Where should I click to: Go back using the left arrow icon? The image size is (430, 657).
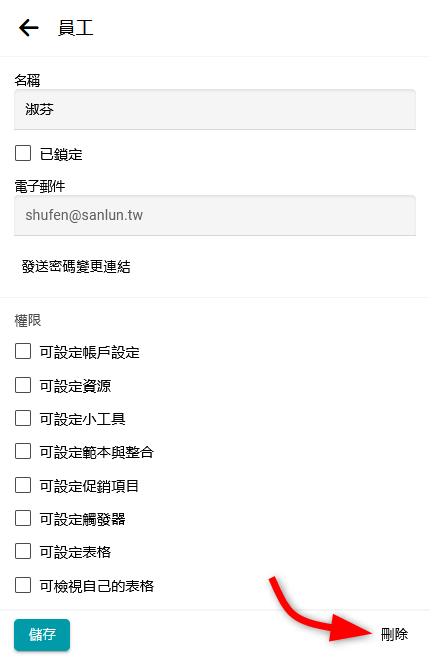point(28,28)
